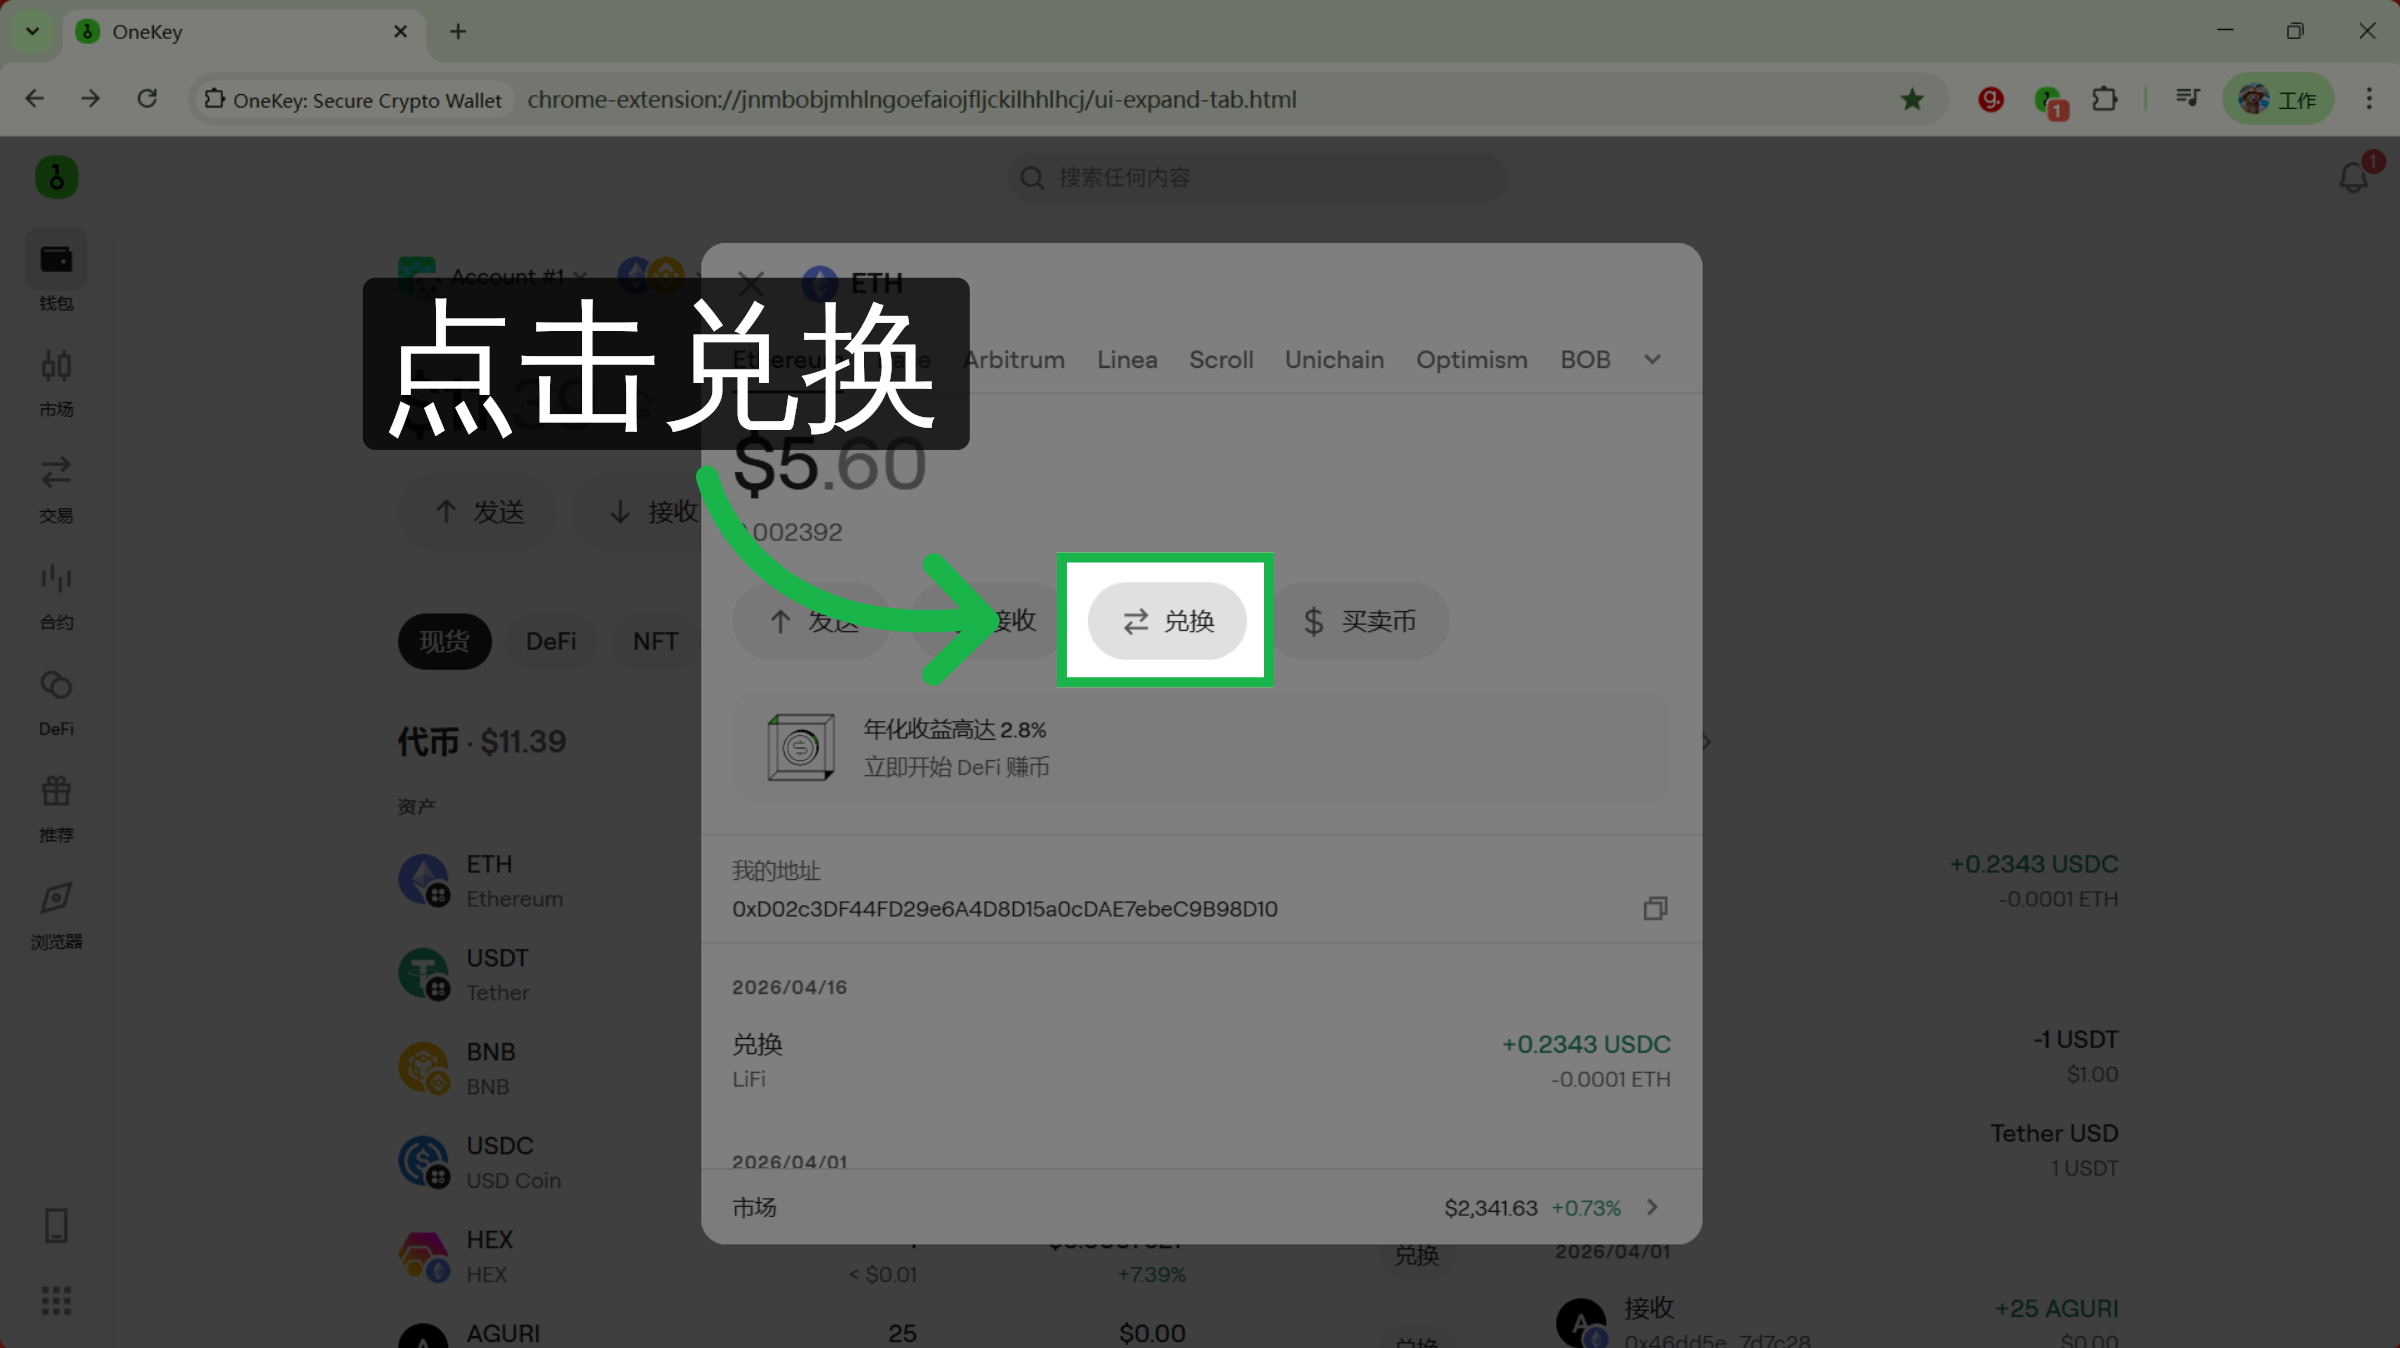Open the DeFi earn banner 年化收益高达 2.8%
The width and height of the screenshot is (2400, 1348).
pos(1201,747)
